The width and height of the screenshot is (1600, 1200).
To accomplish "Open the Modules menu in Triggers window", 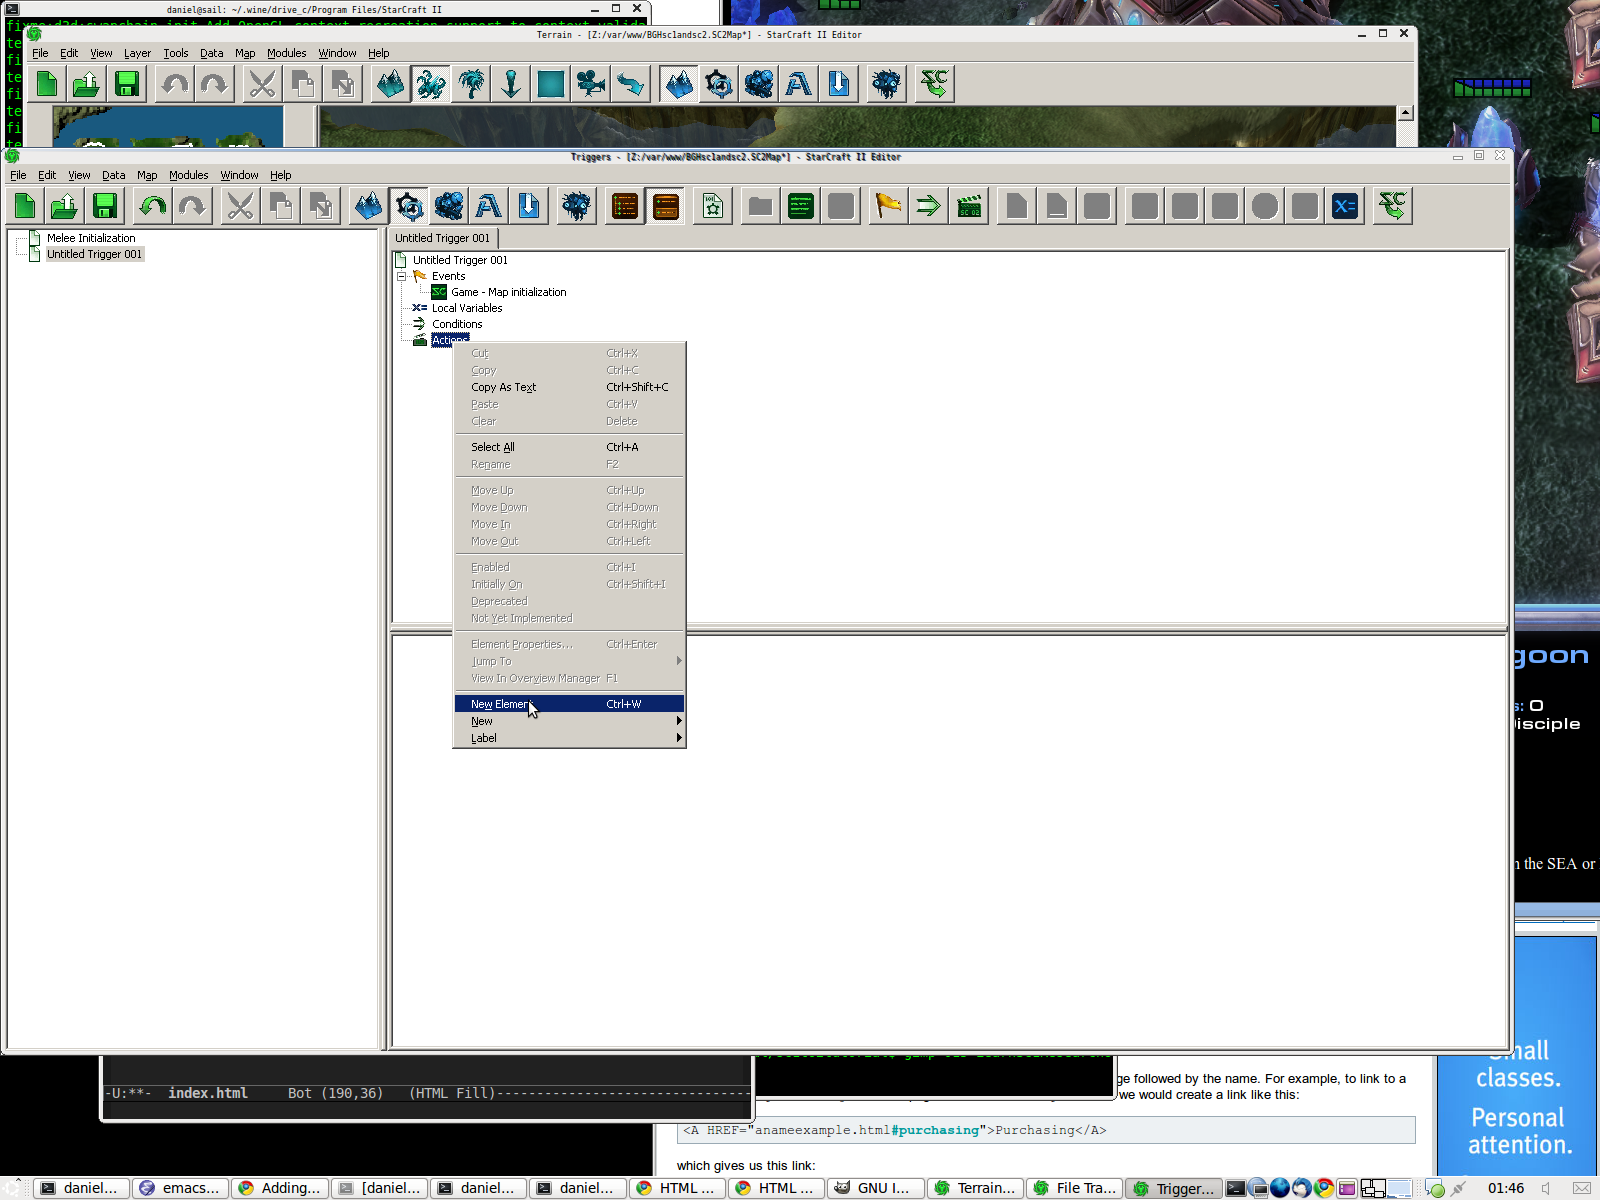I will coord(188,175).
